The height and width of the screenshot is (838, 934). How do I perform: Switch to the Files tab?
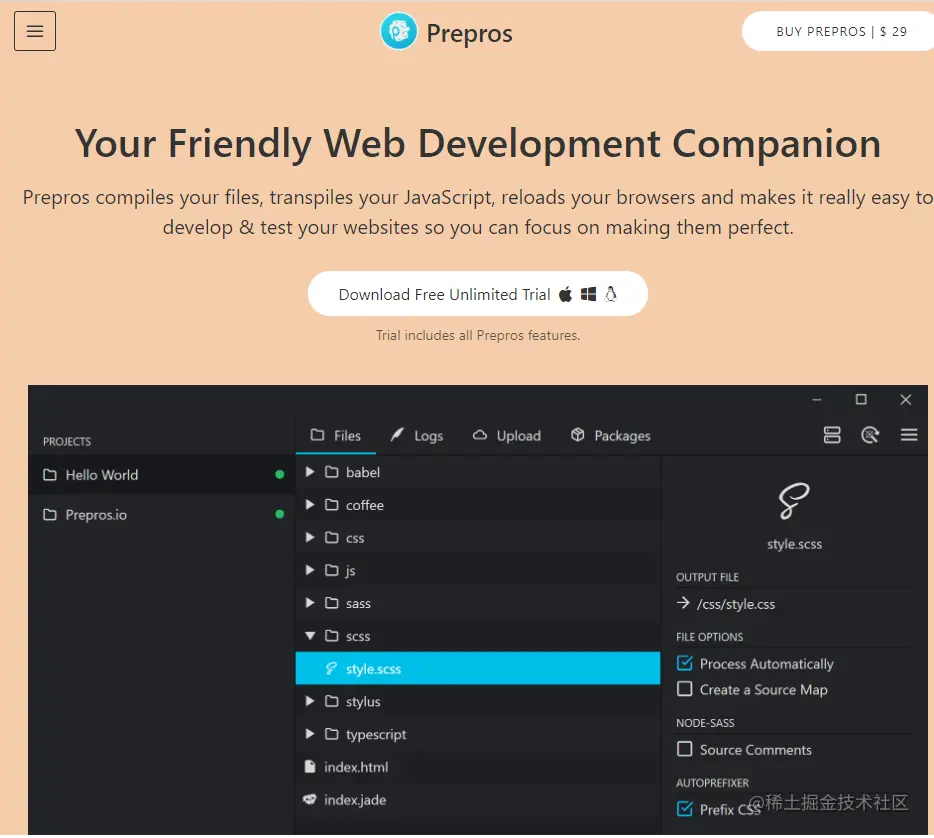tap(335, 435)
